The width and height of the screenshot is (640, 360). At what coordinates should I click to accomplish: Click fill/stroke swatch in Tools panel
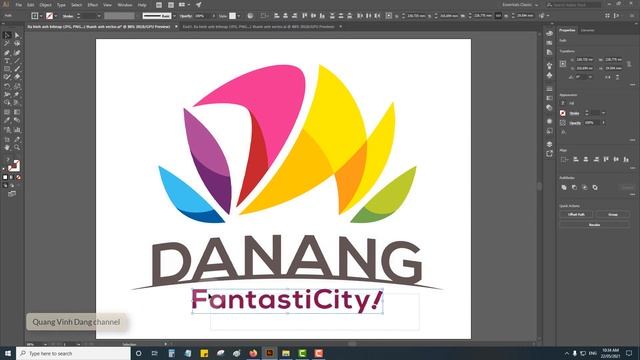[13, 165]
